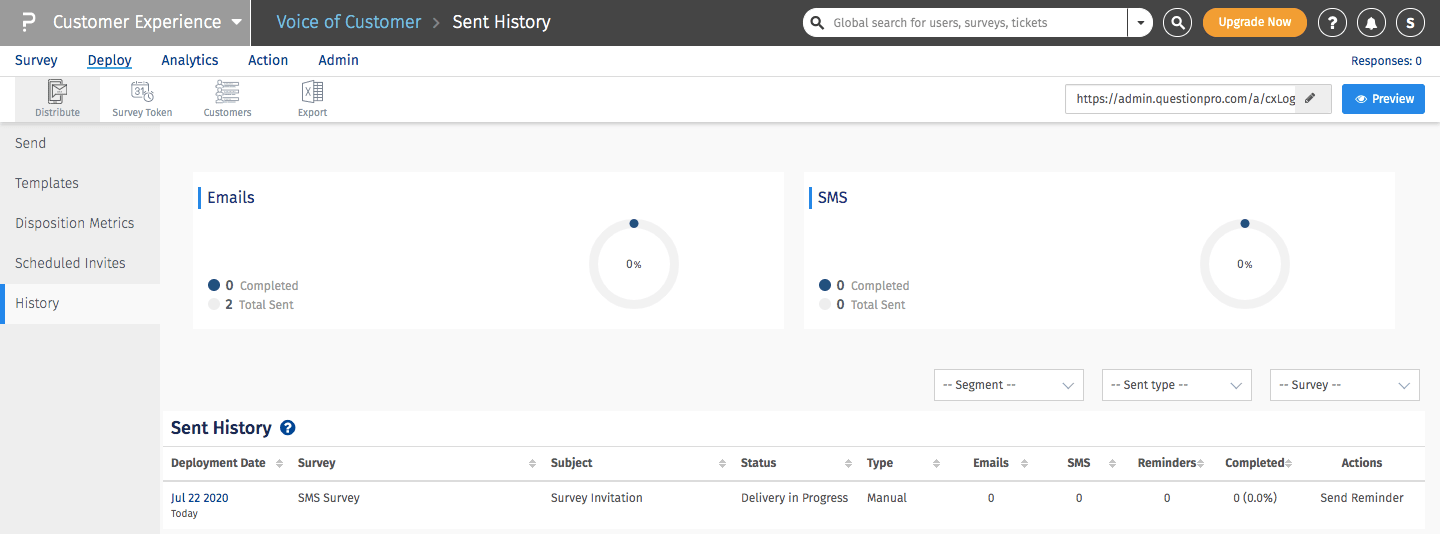The height and width of the screenshot is (534, 1440).
Task: Click the pencil icon to edit survey URL
Action: (x=1312, y=99)
